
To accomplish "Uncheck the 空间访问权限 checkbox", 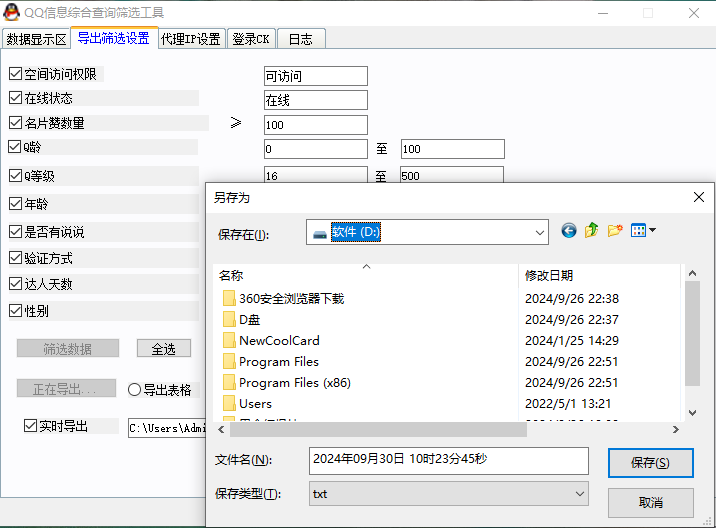I will point(15,74).
